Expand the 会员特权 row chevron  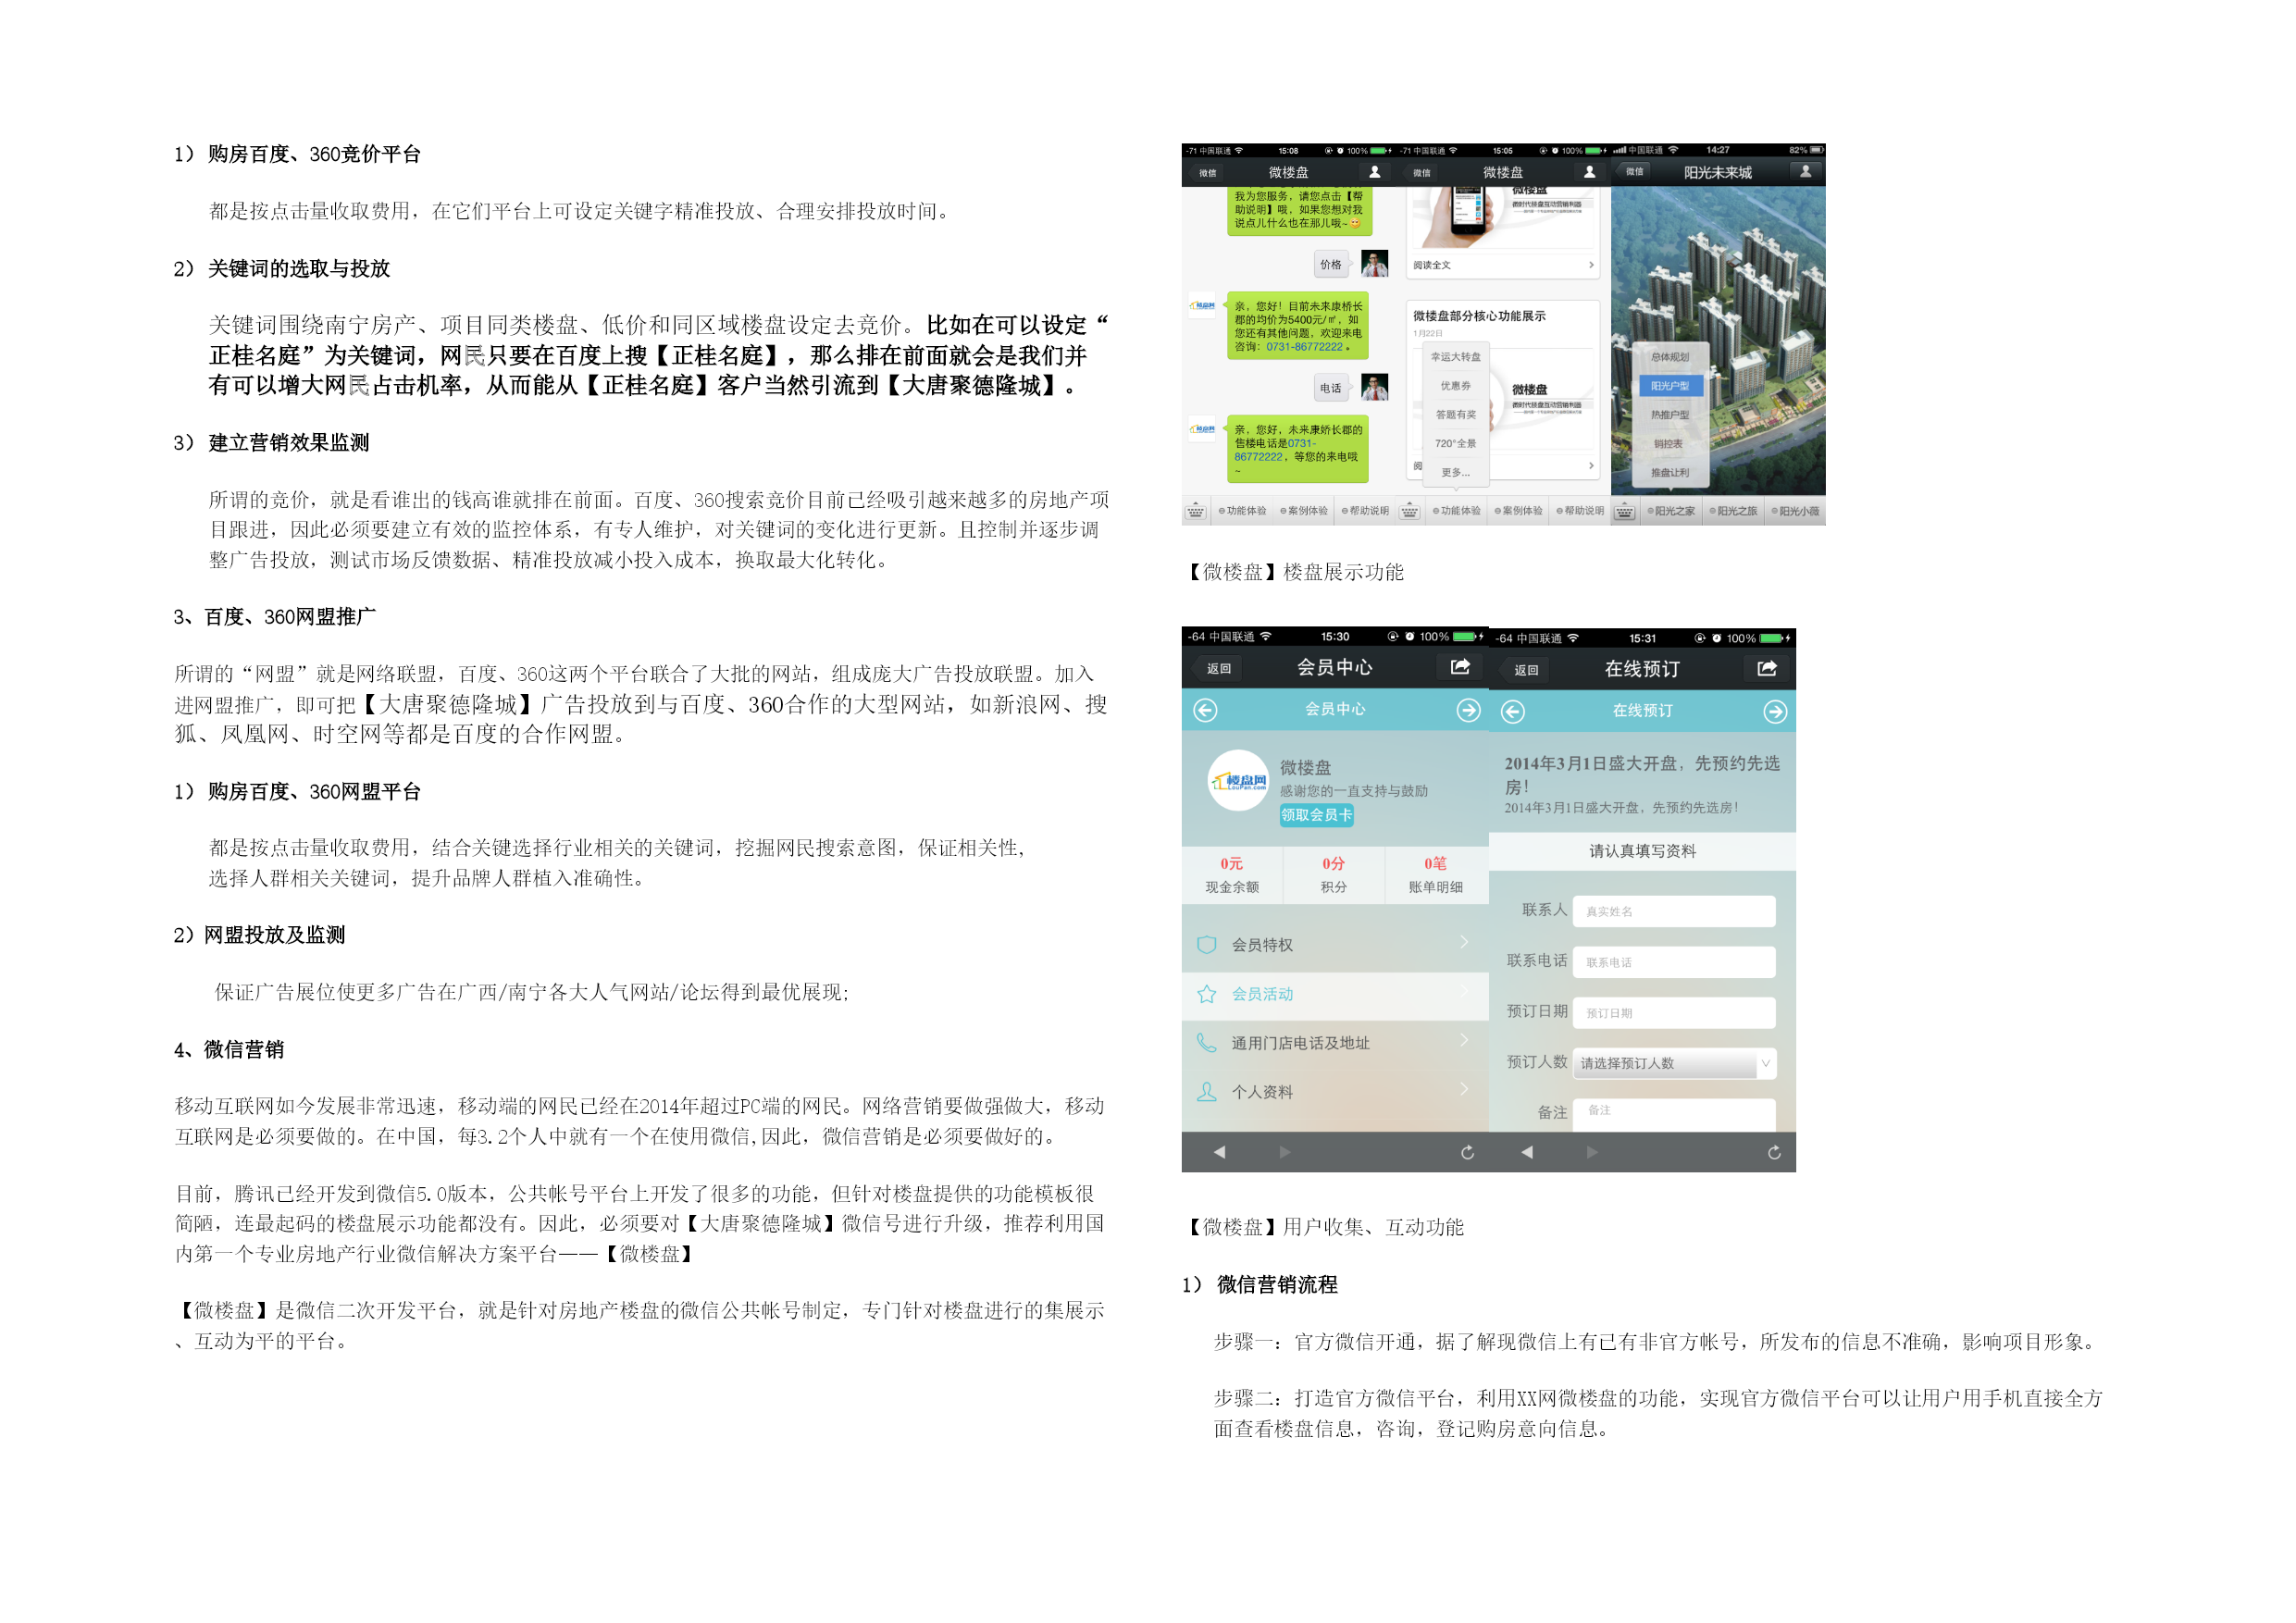click(x=1464, y=942)
